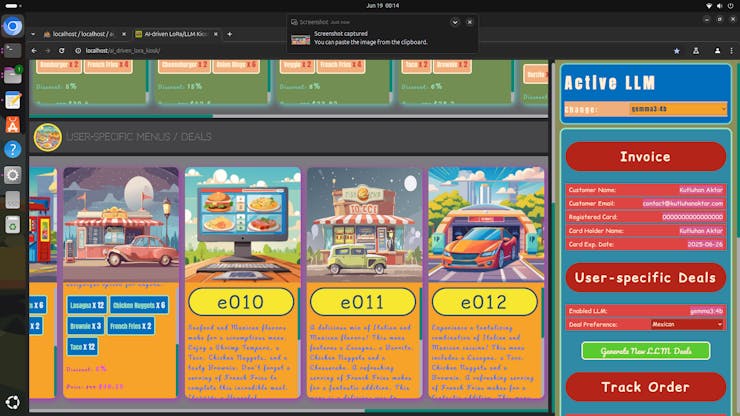Click the Taco X 12 item tag
The image size is (740, 416).
pos(83,347)
